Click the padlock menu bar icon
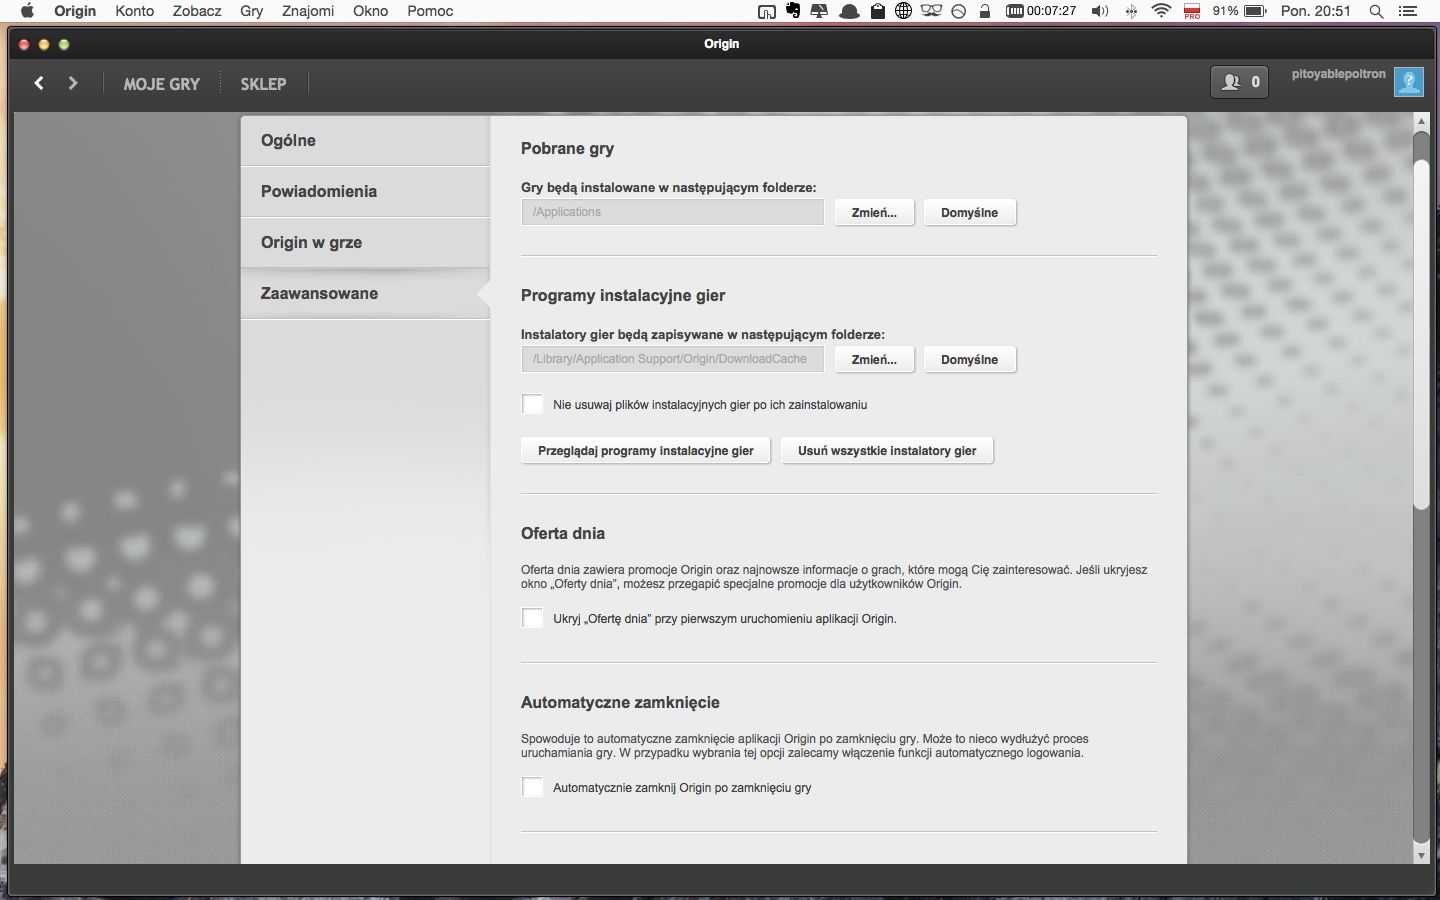1440x900 pixels. (x=984, y=11)
